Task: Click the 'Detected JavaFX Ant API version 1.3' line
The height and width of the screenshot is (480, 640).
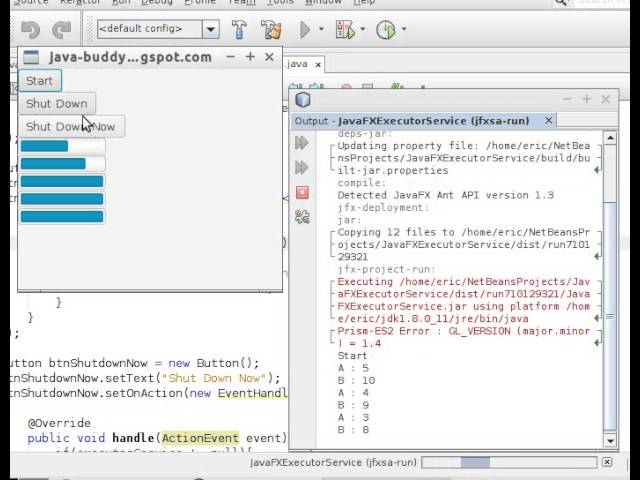Action: click(445, 195)
